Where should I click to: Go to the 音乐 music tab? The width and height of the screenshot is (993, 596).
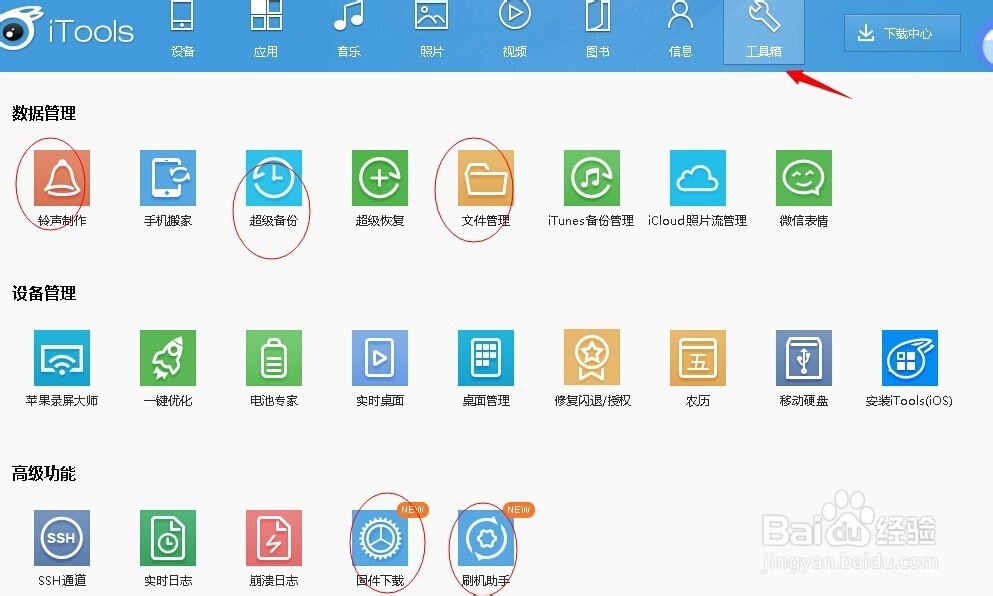(348, 30)
